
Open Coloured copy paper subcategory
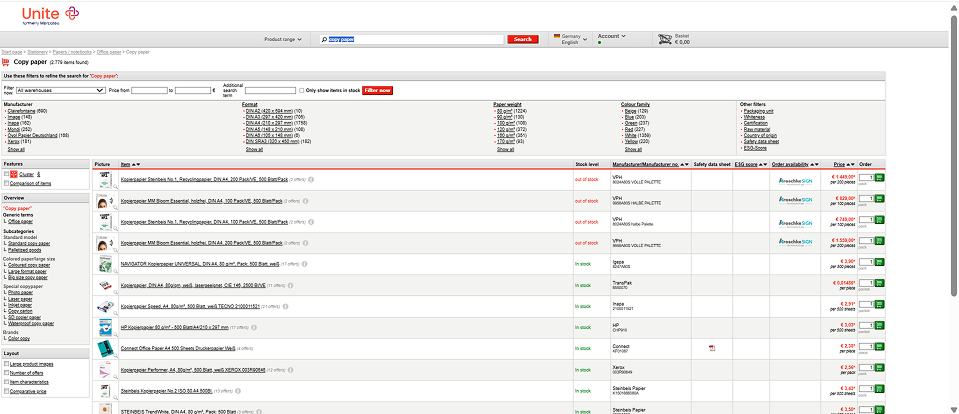pyautogui.click(x=29, y=265)
